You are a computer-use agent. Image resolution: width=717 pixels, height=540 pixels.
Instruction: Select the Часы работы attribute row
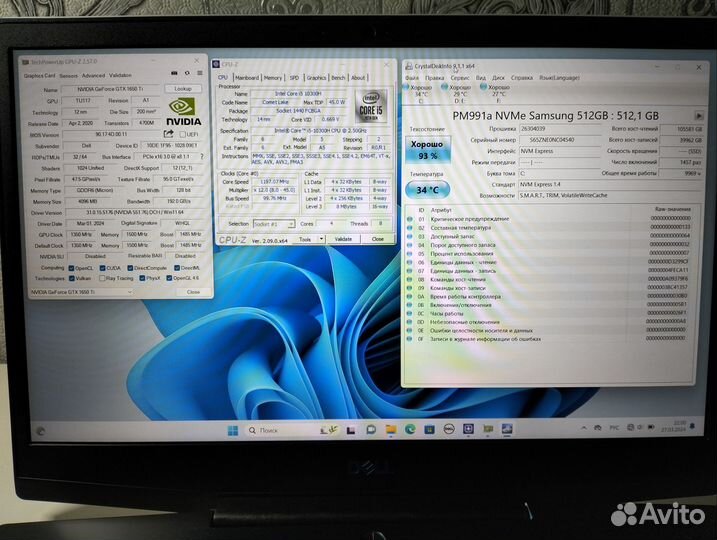pos(549,314)
